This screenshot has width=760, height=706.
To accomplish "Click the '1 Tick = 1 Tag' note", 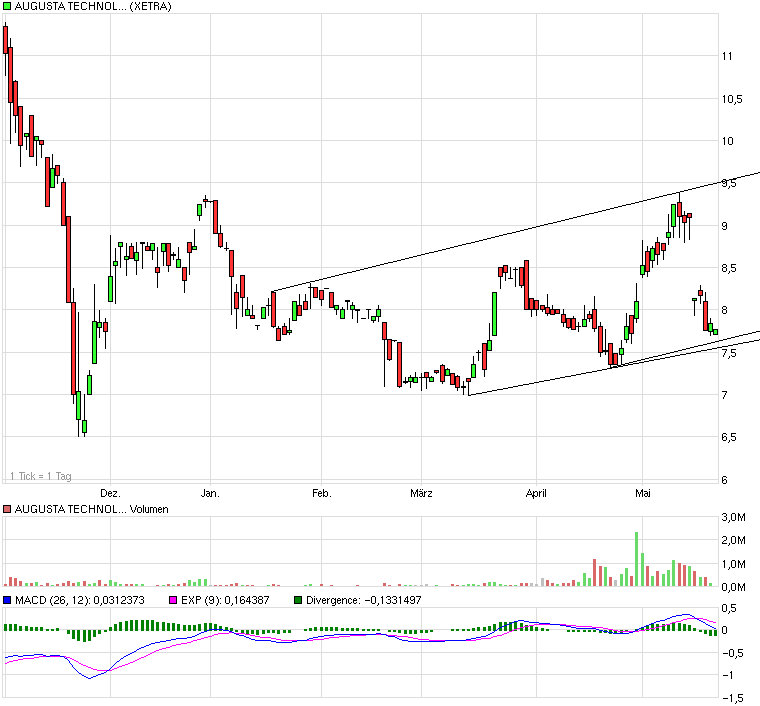I will coord(40,476).
